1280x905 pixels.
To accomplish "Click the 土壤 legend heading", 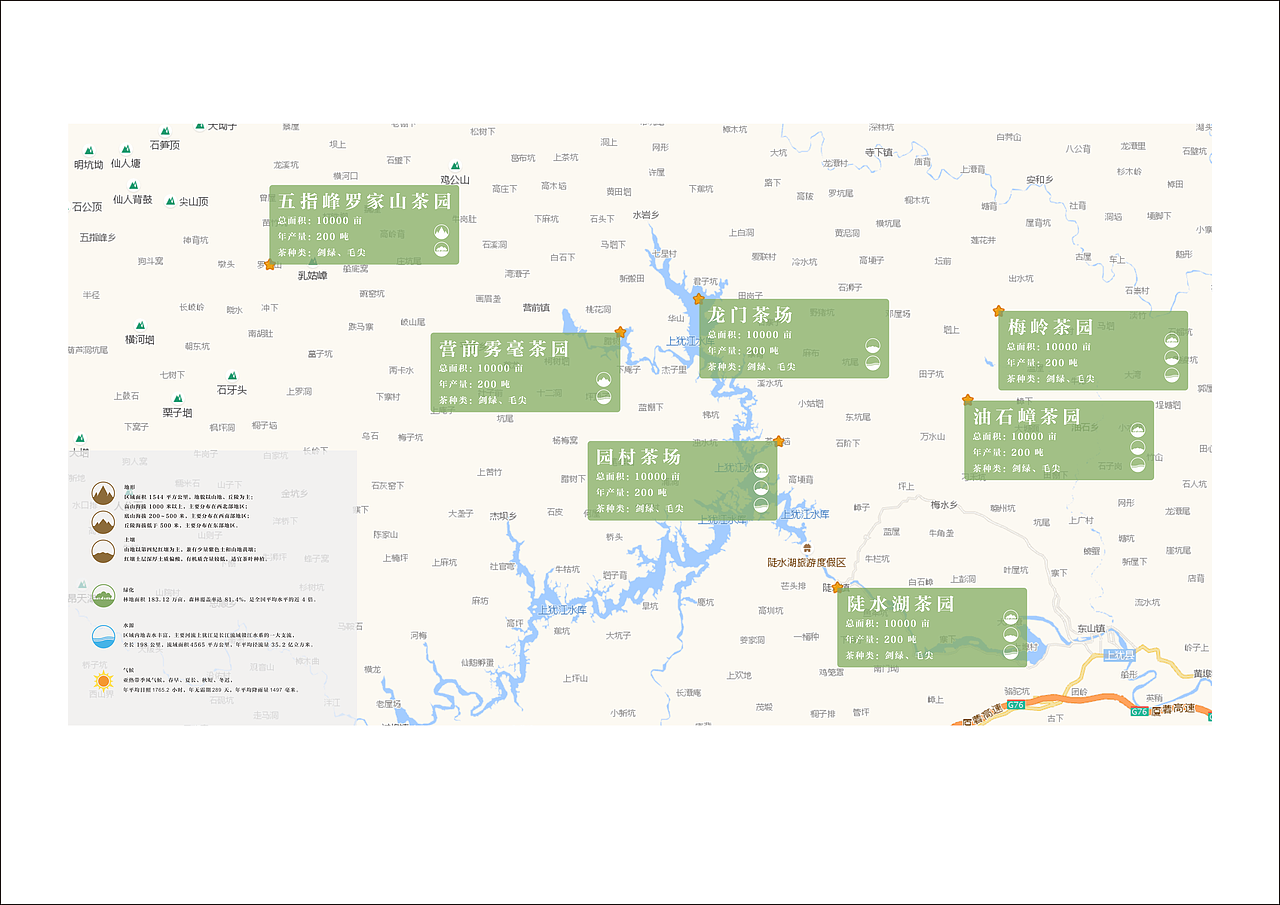I will click(128, 539).
